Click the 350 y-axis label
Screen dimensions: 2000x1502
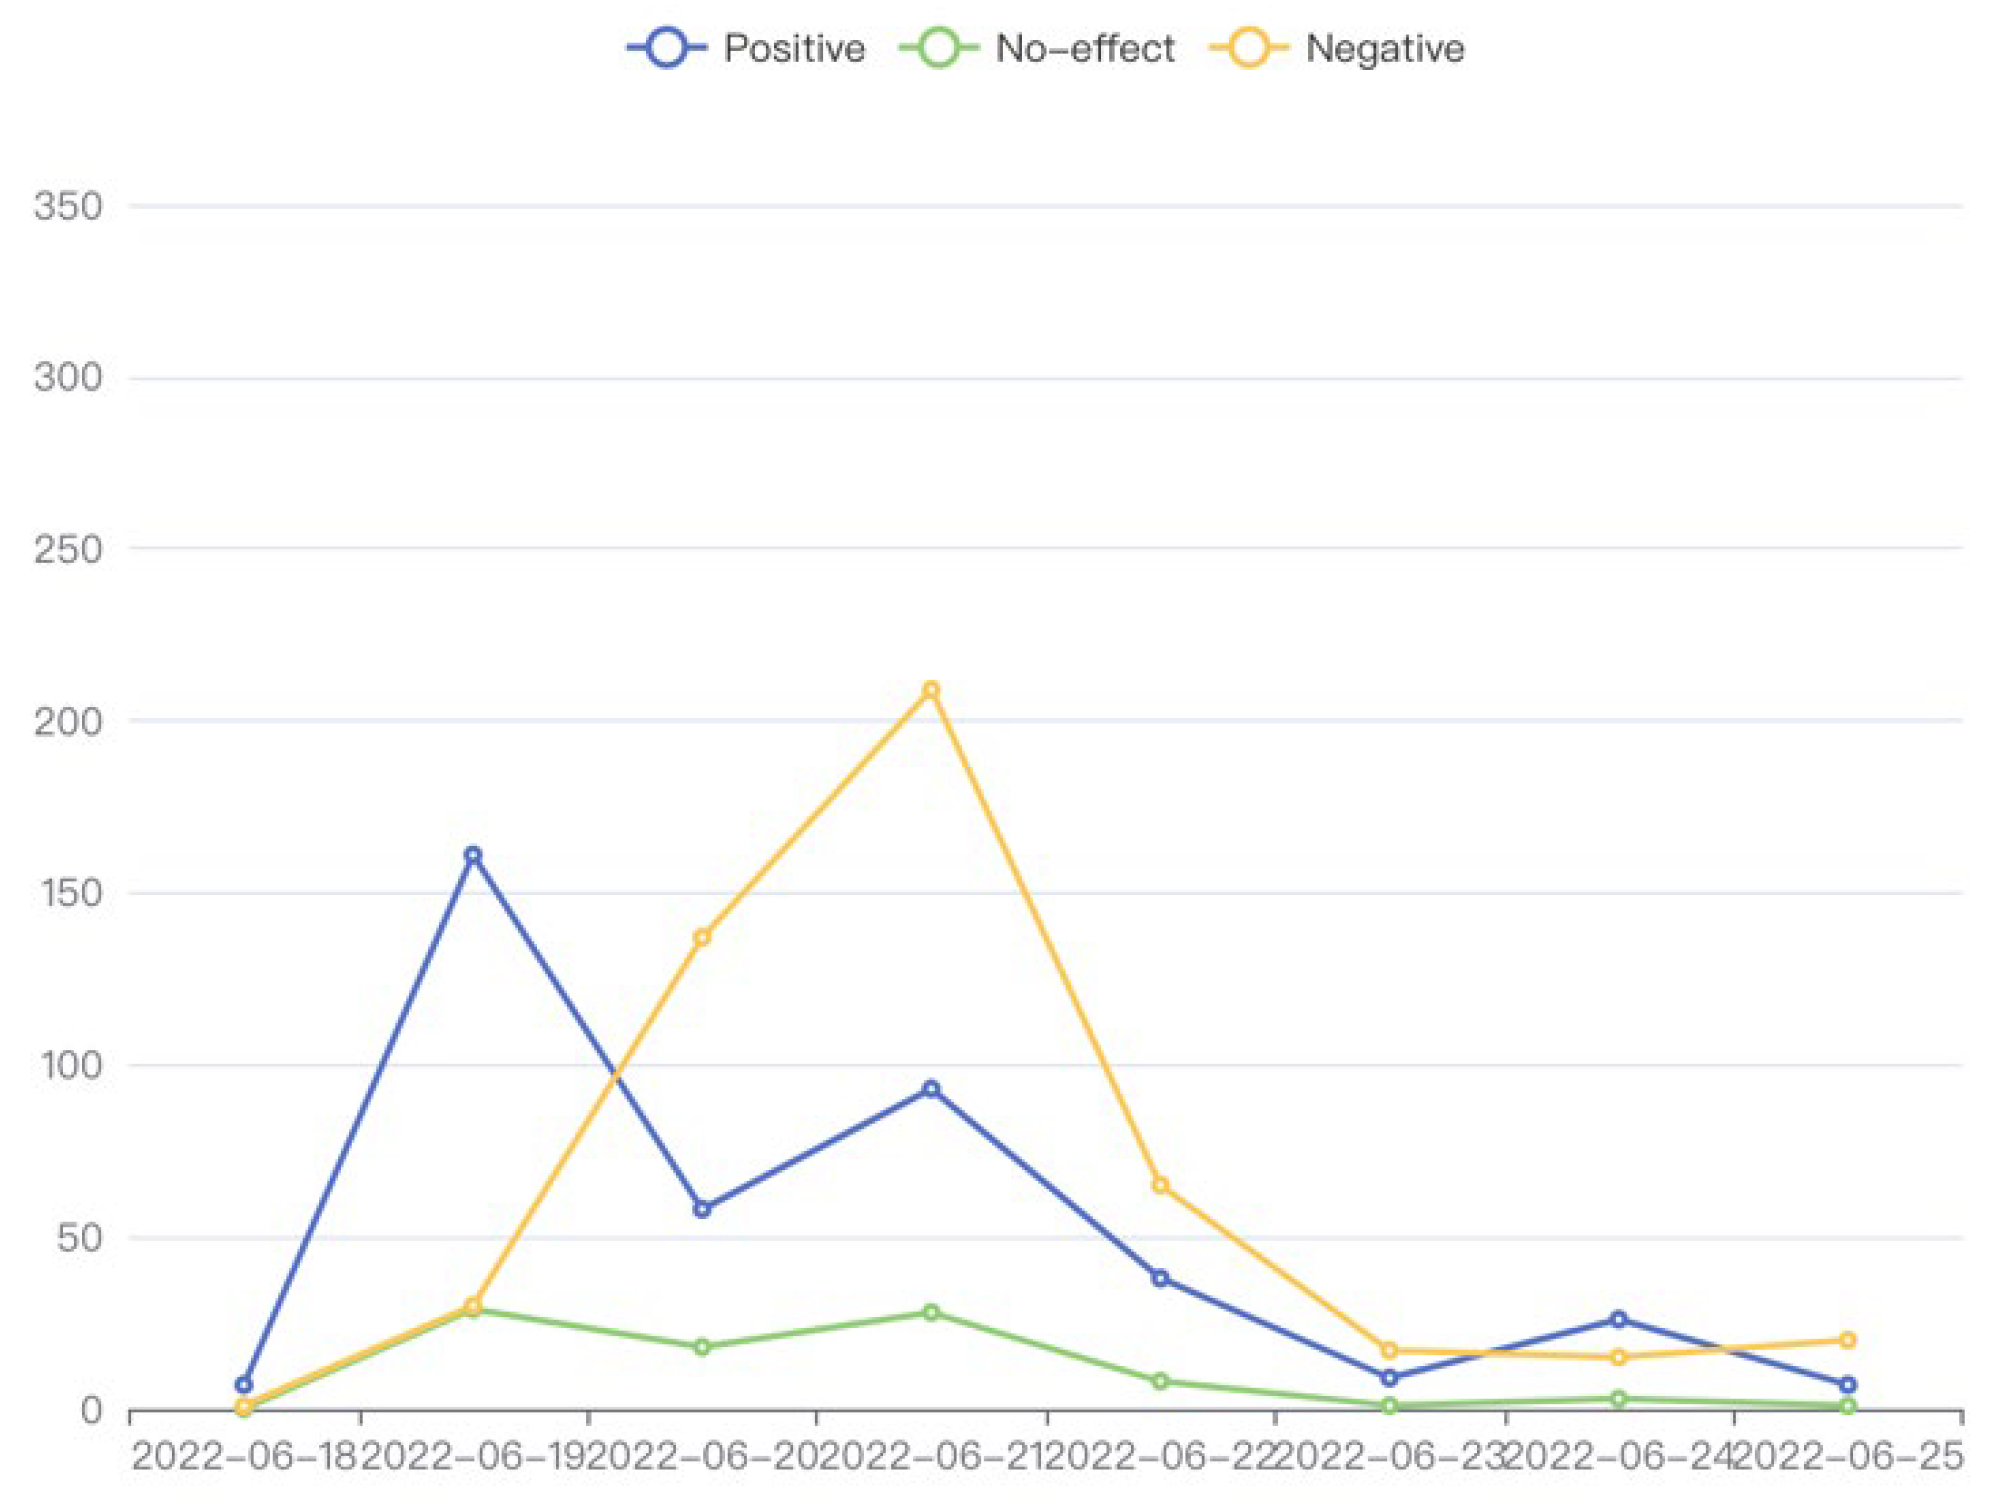[x=68, y=207]
